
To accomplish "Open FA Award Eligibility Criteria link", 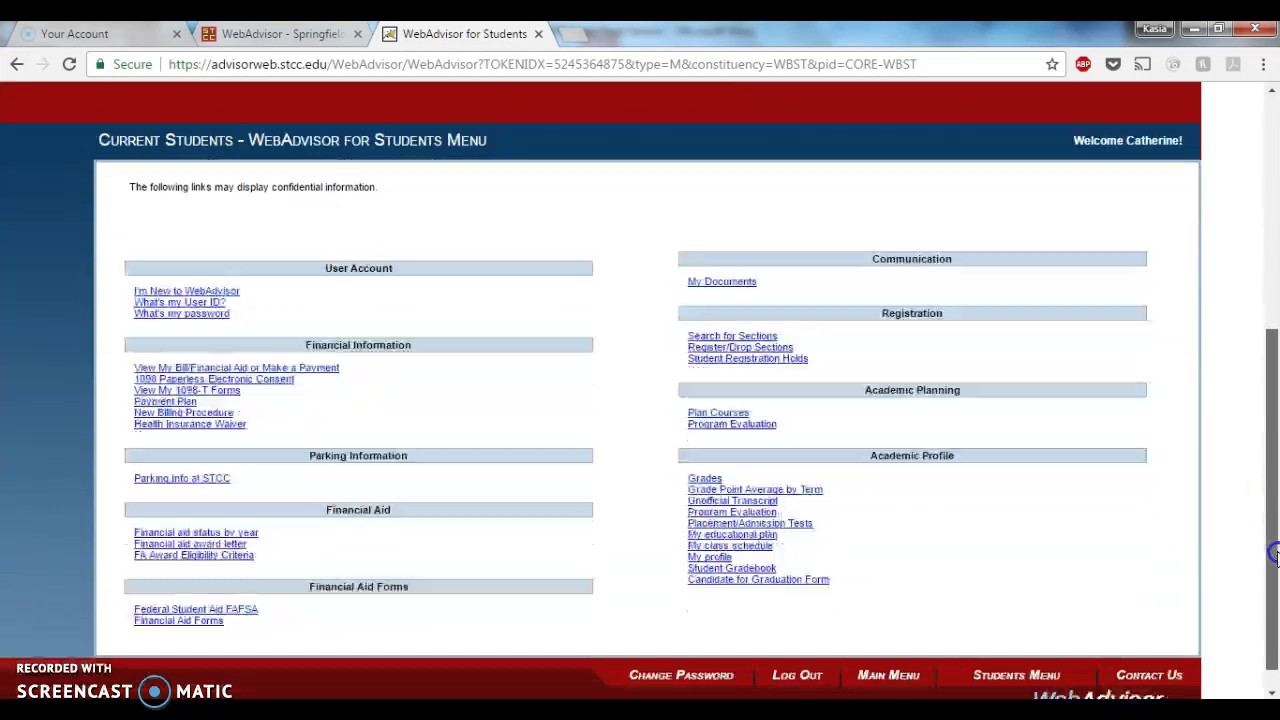I will click(x=194, y=555).
